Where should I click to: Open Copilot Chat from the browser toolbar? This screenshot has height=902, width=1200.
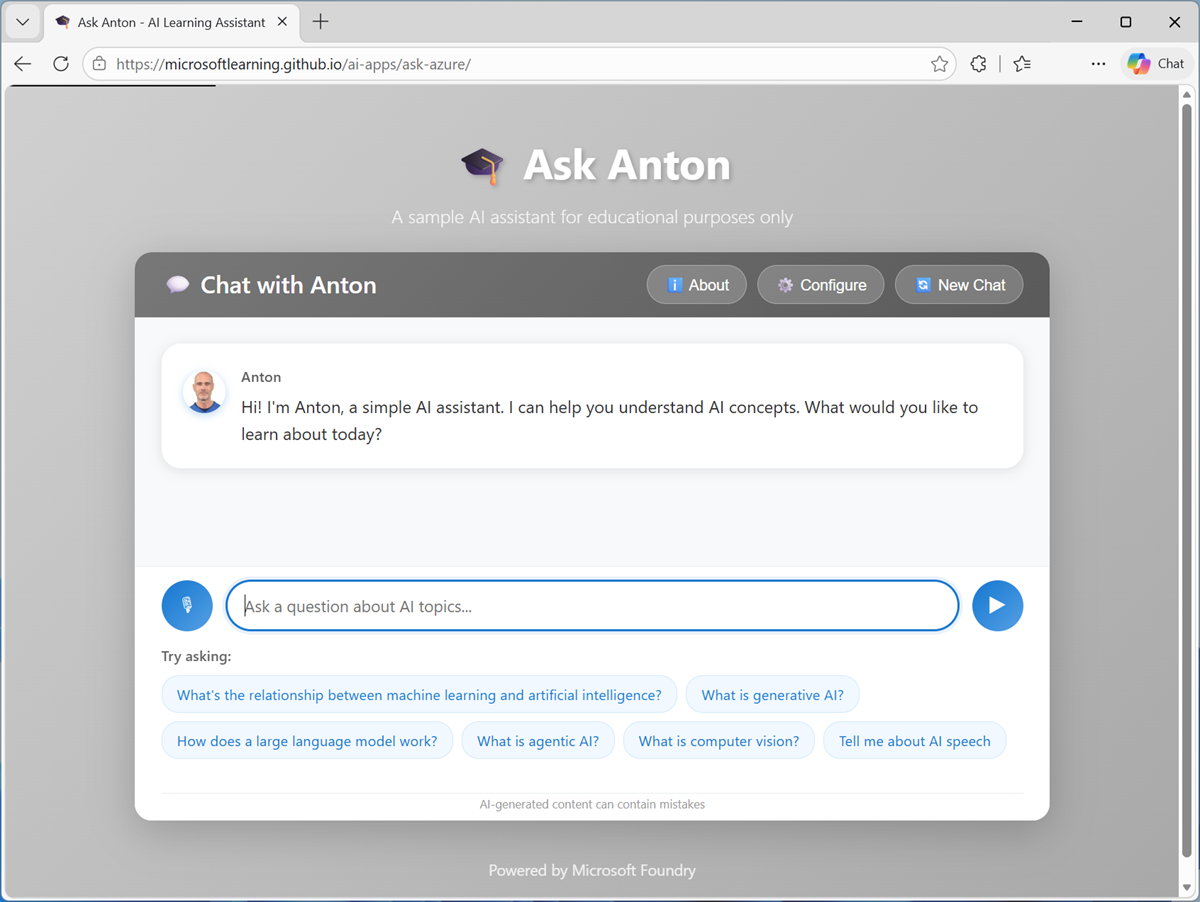[x=1155, y=63]
